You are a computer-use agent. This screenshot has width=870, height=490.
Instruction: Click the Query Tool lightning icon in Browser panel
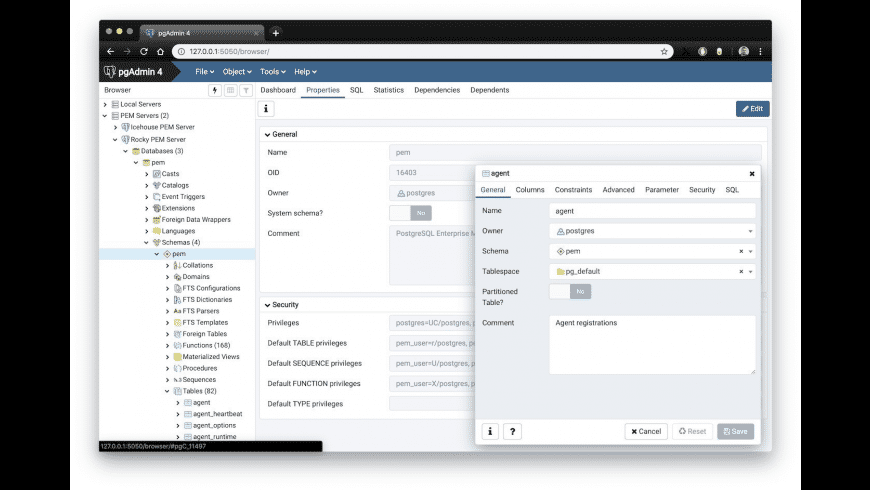tap(215, 90)
